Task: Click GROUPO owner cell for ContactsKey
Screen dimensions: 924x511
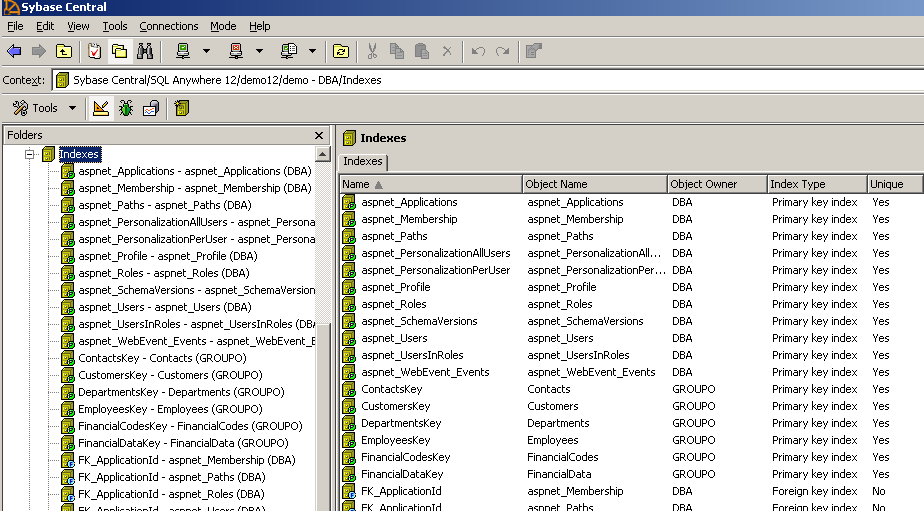Action: [x=694, y=390]
